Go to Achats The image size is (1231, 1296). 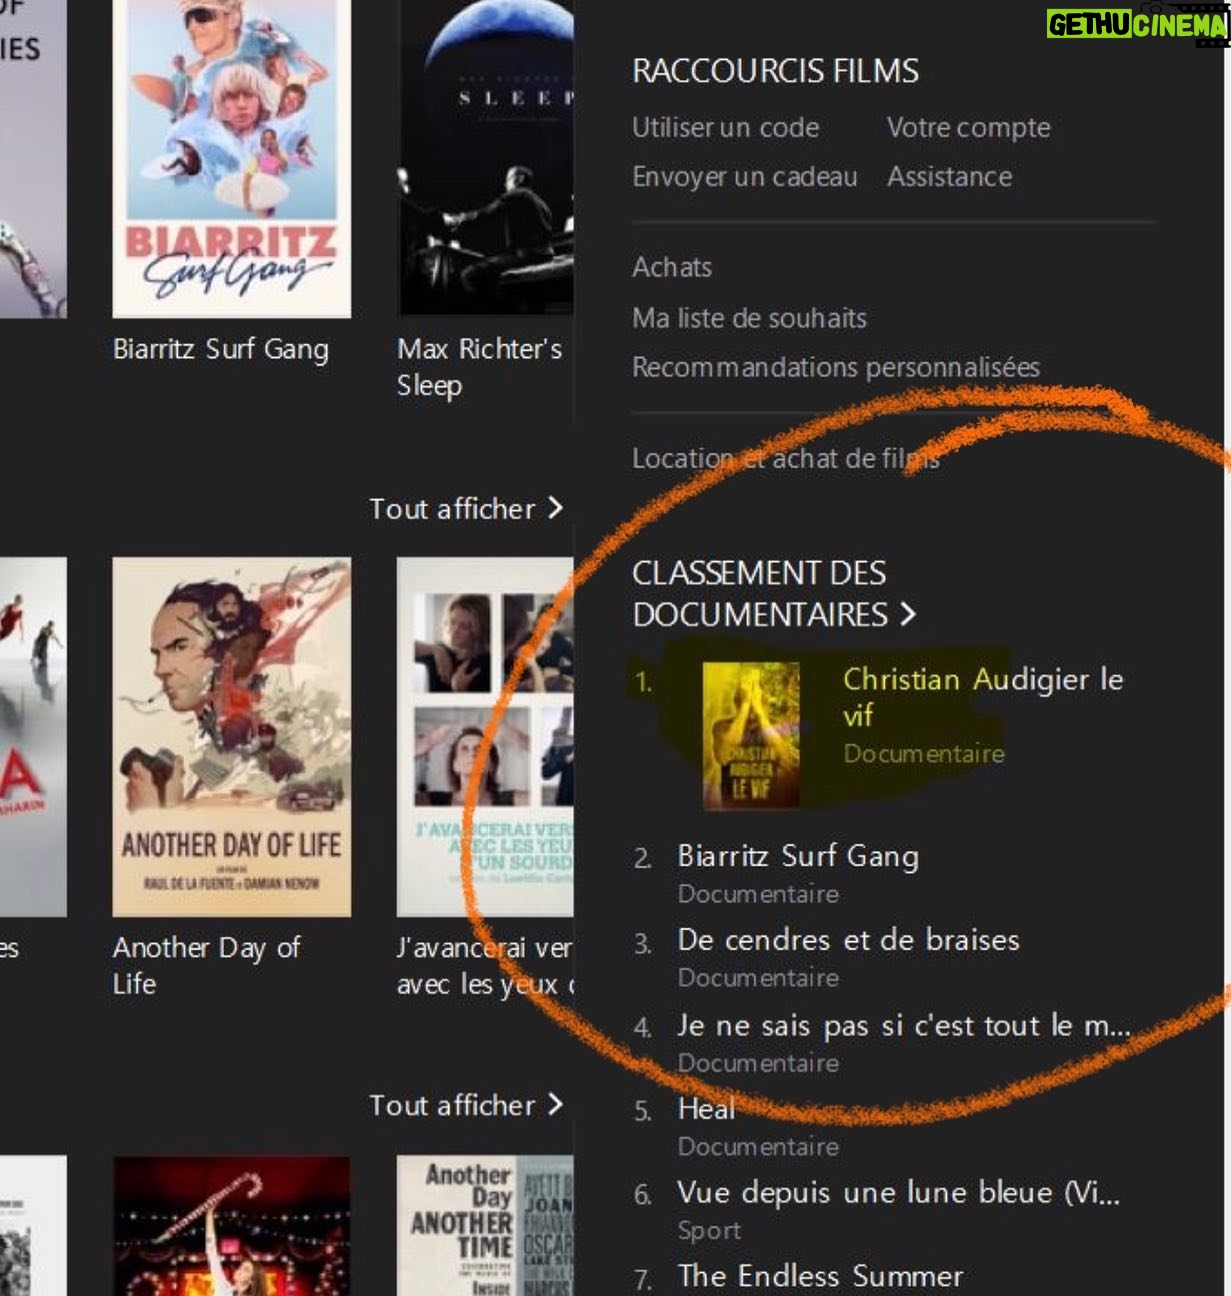(672, 267)
